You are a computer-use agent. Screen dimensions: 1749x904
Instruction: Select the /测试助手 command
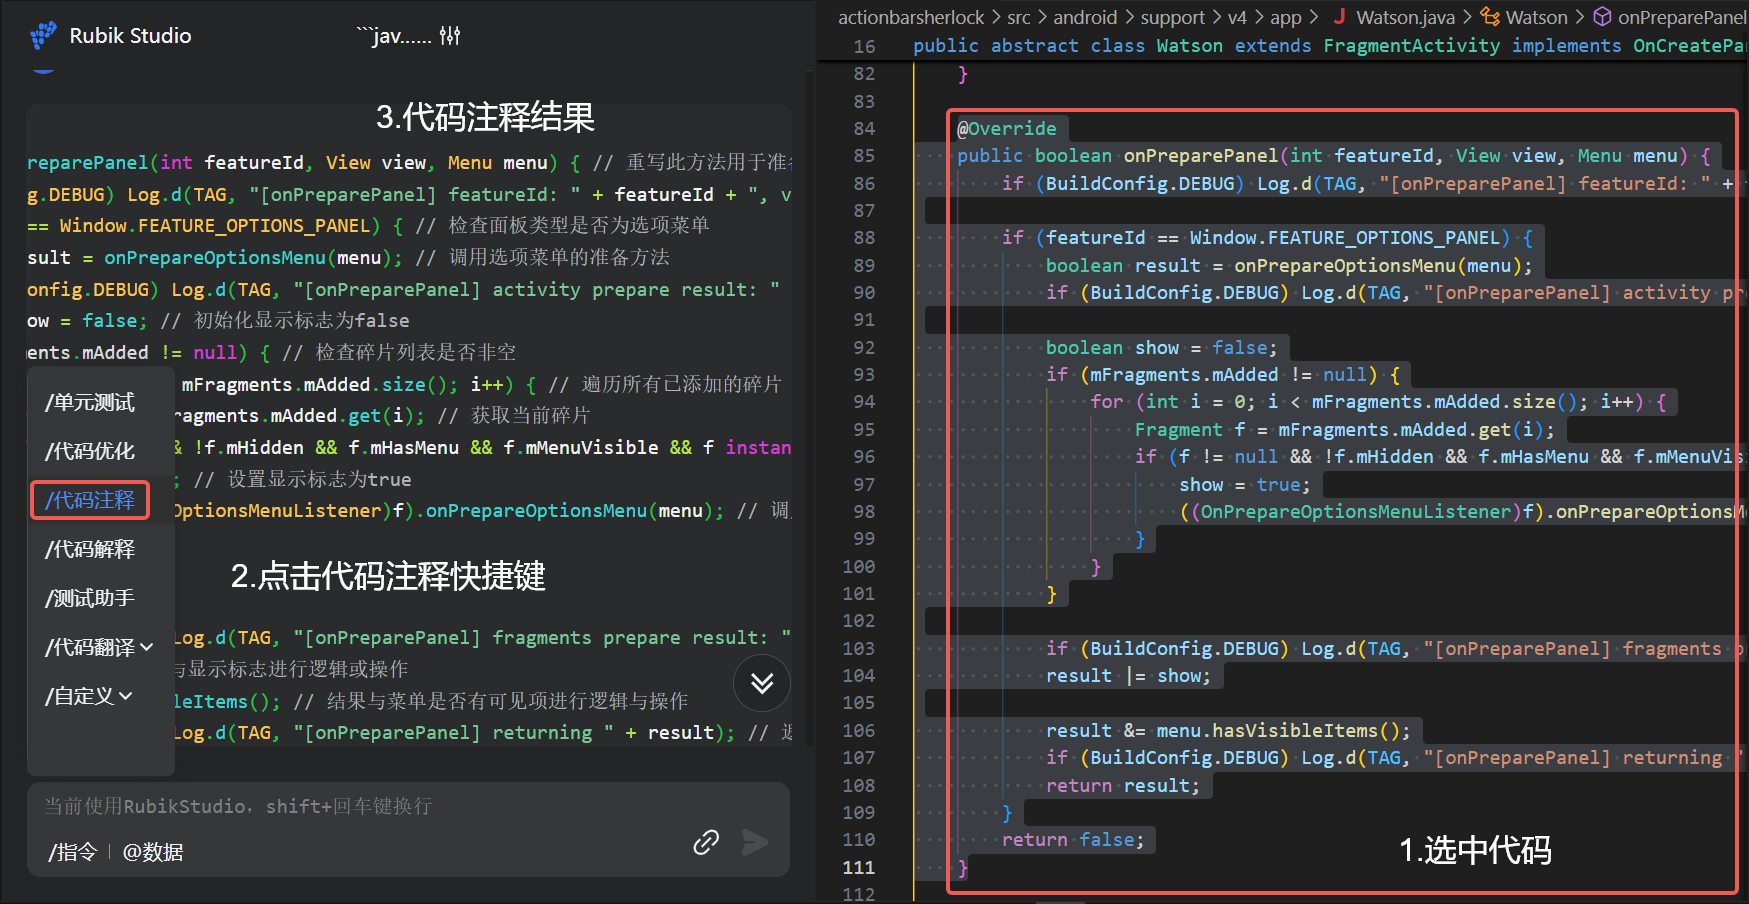[90, 598]
